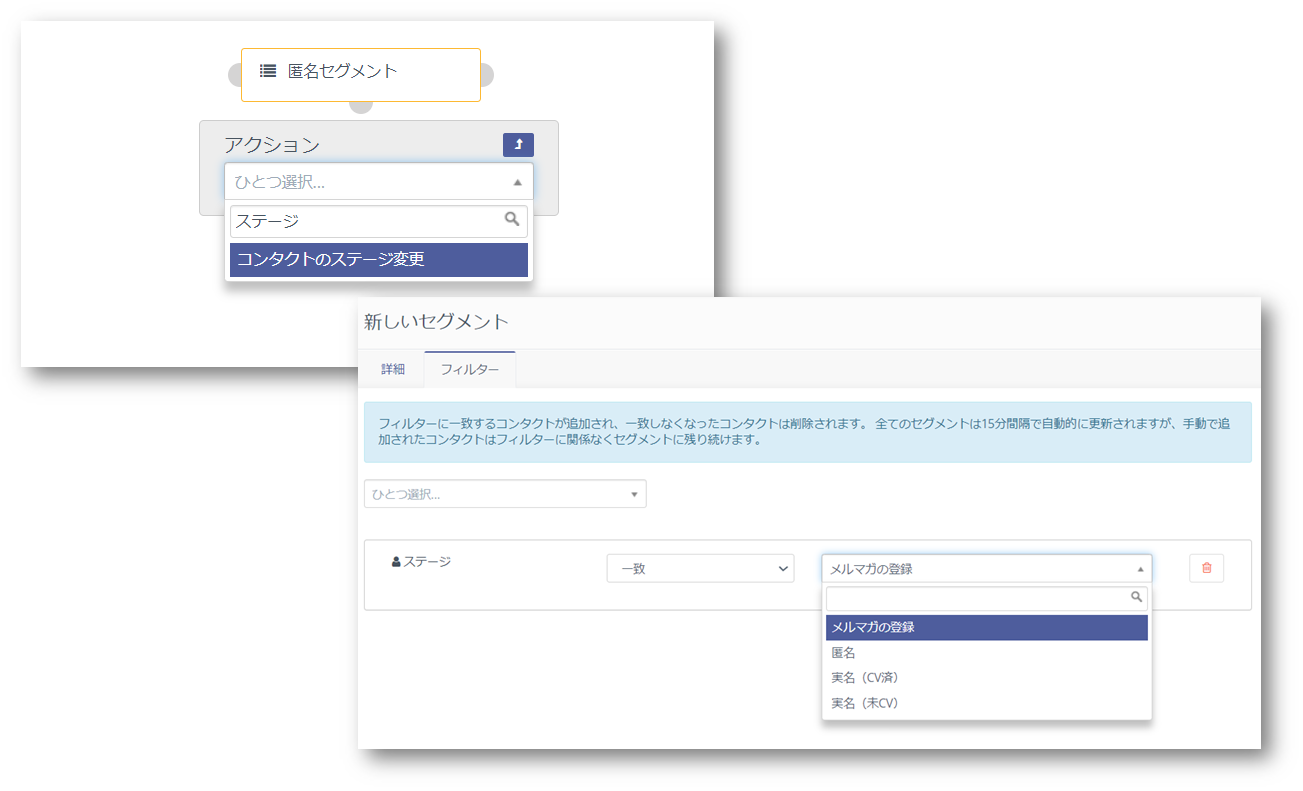Expand the ひとつ選択 filter field dropdown
1303x791 pixels.
click(x=505, y=494)
